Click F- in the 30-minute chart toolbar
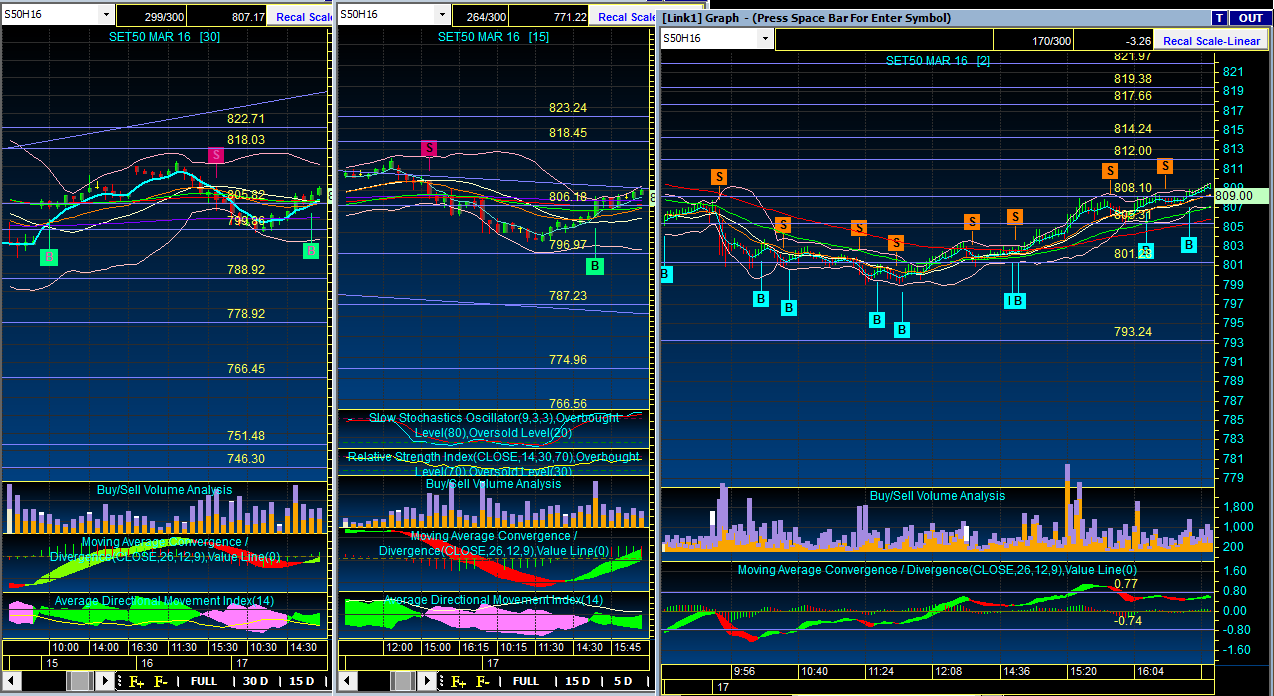The image size is (1274, 696). [160, 682]
